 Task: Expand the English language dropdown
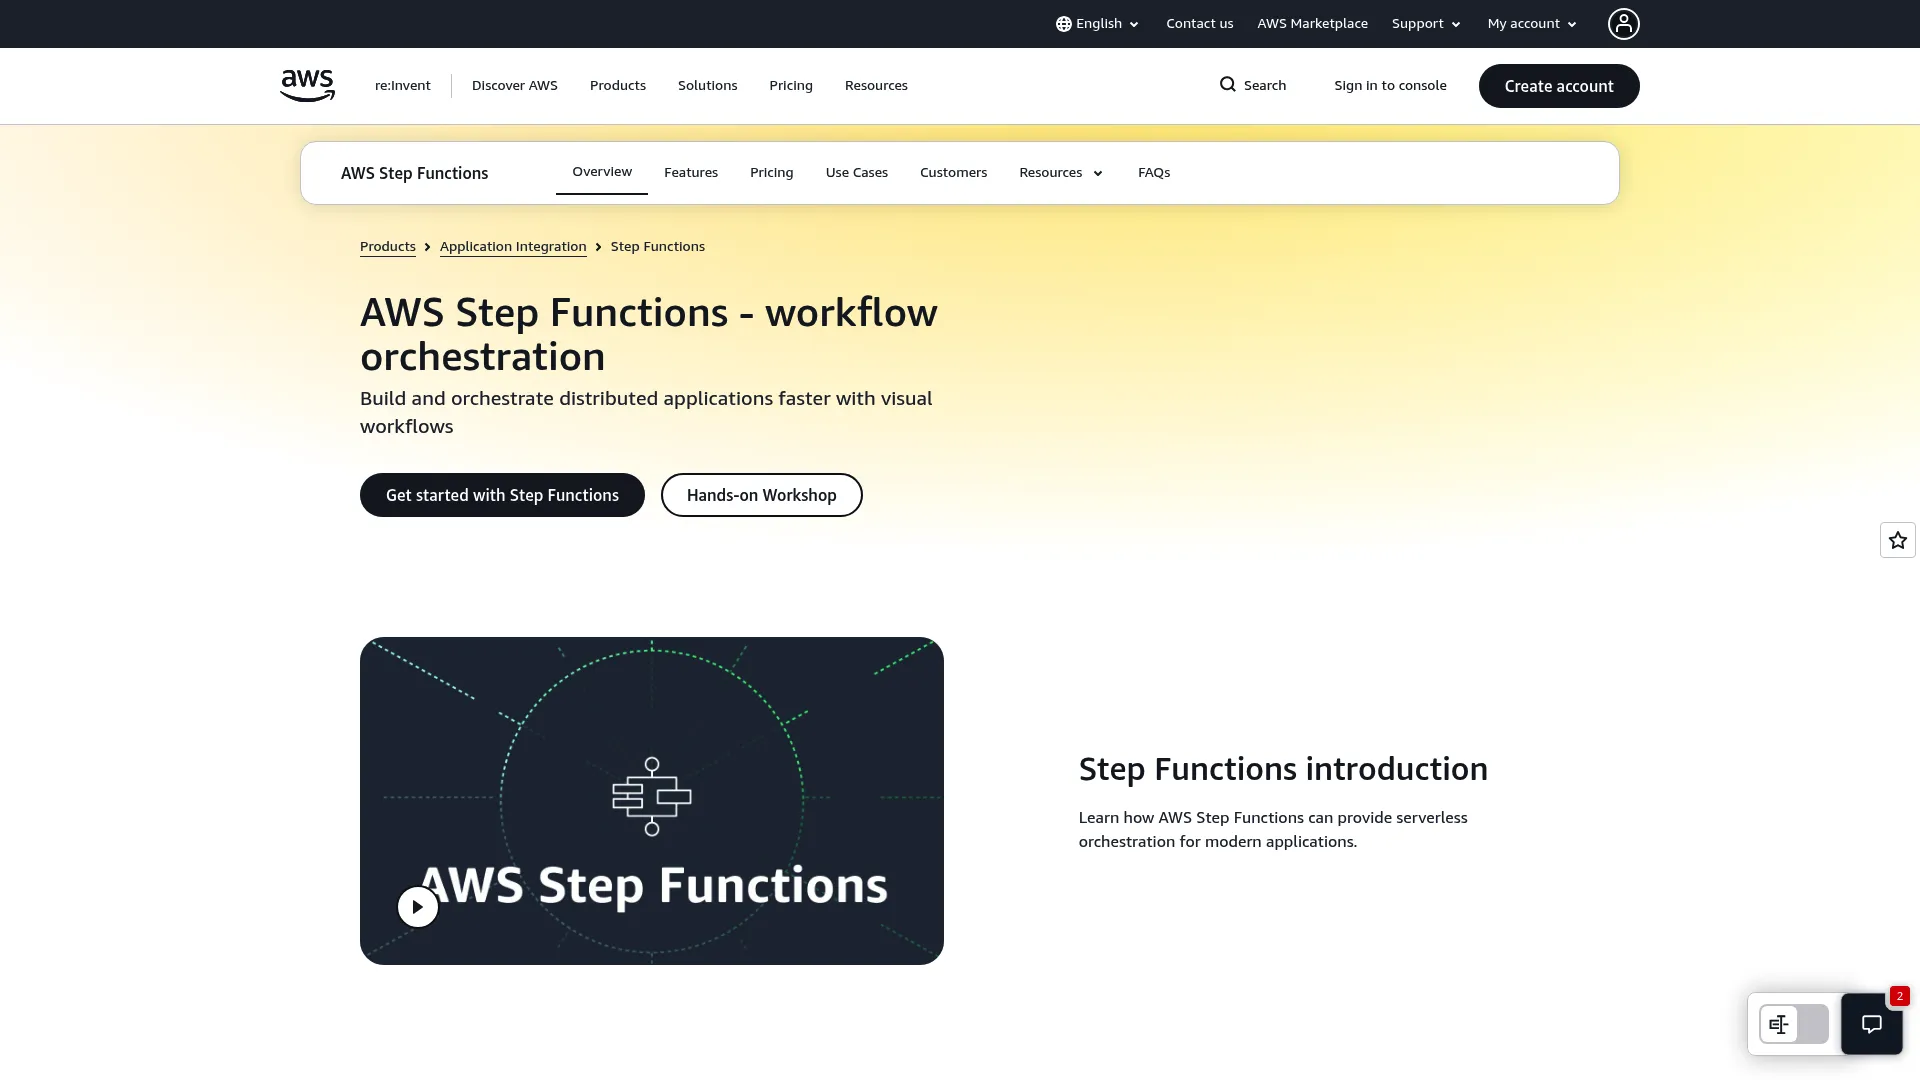coord(1098,24)
